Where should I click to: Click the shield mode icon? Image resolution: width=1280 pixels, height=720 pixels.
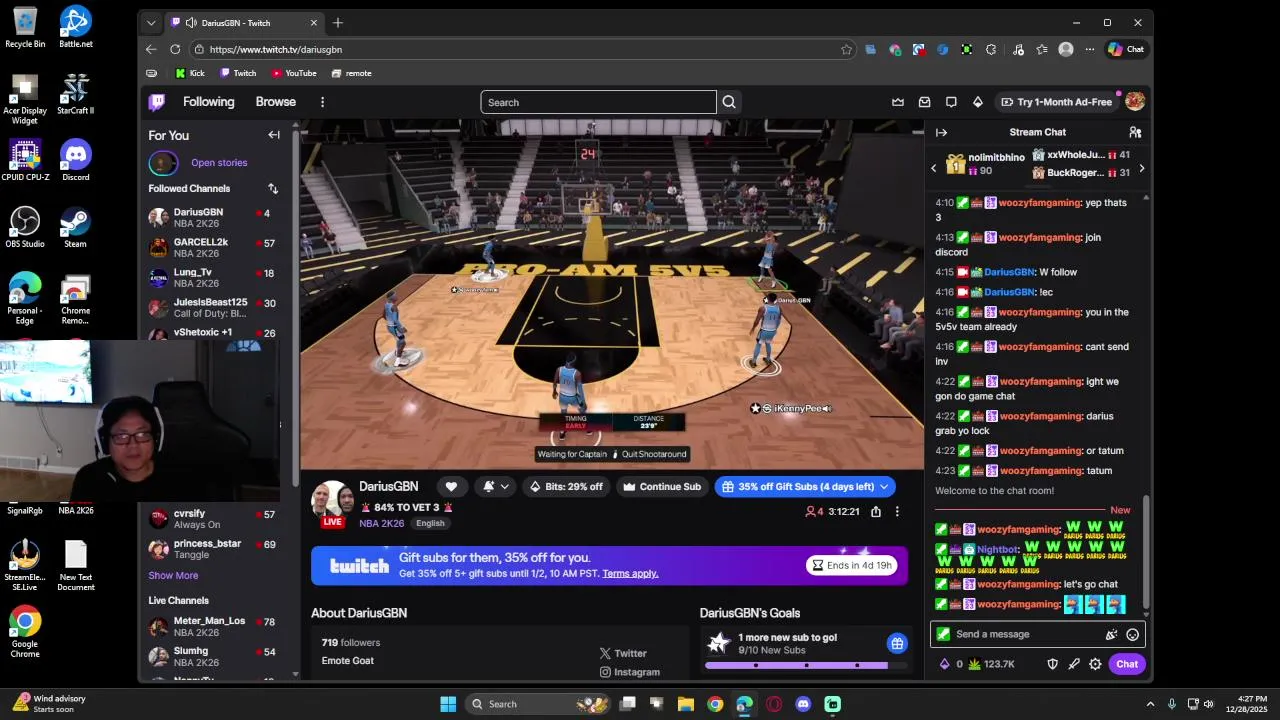coord(1052,664)
